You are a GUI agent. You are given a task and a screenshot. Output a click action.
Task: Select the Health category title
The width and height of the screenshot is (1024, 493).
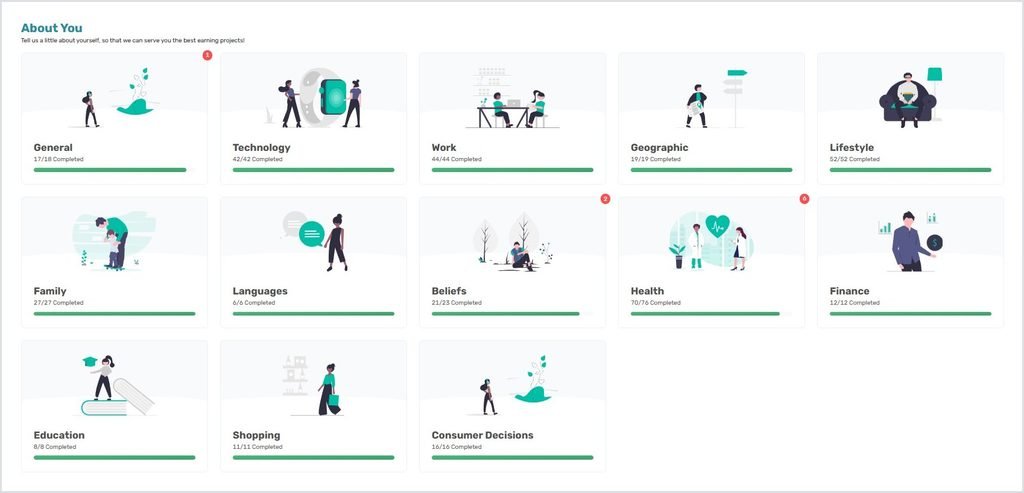[647, 291]
